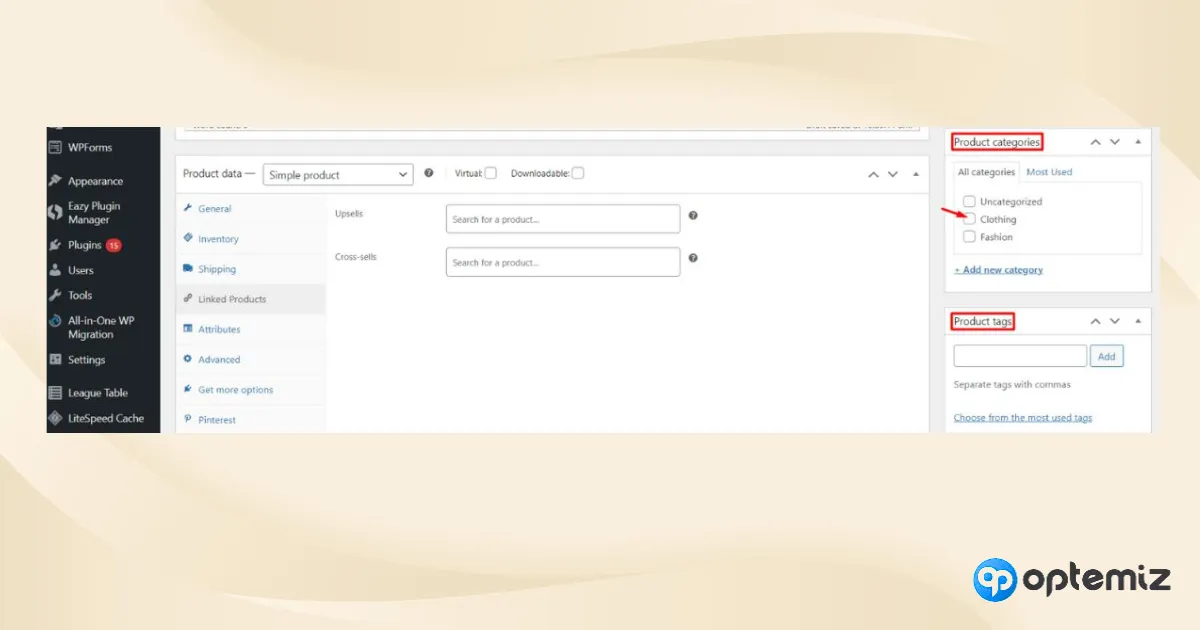Collapse the Product data panel
Viewport: 1200px width, 630px height.
point(916,174)
